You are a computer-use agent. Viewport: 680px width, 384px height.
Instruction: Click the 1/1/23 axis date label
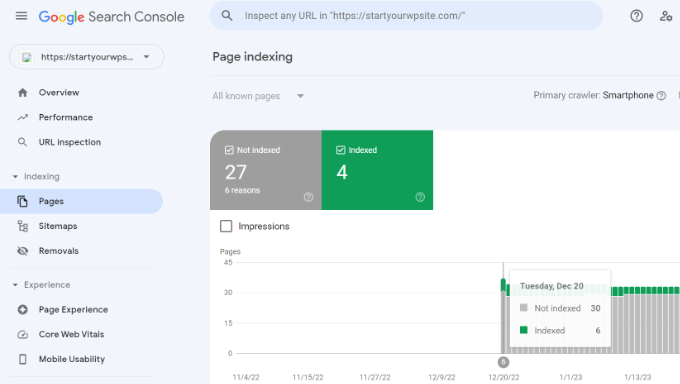(x=571, y=377)
